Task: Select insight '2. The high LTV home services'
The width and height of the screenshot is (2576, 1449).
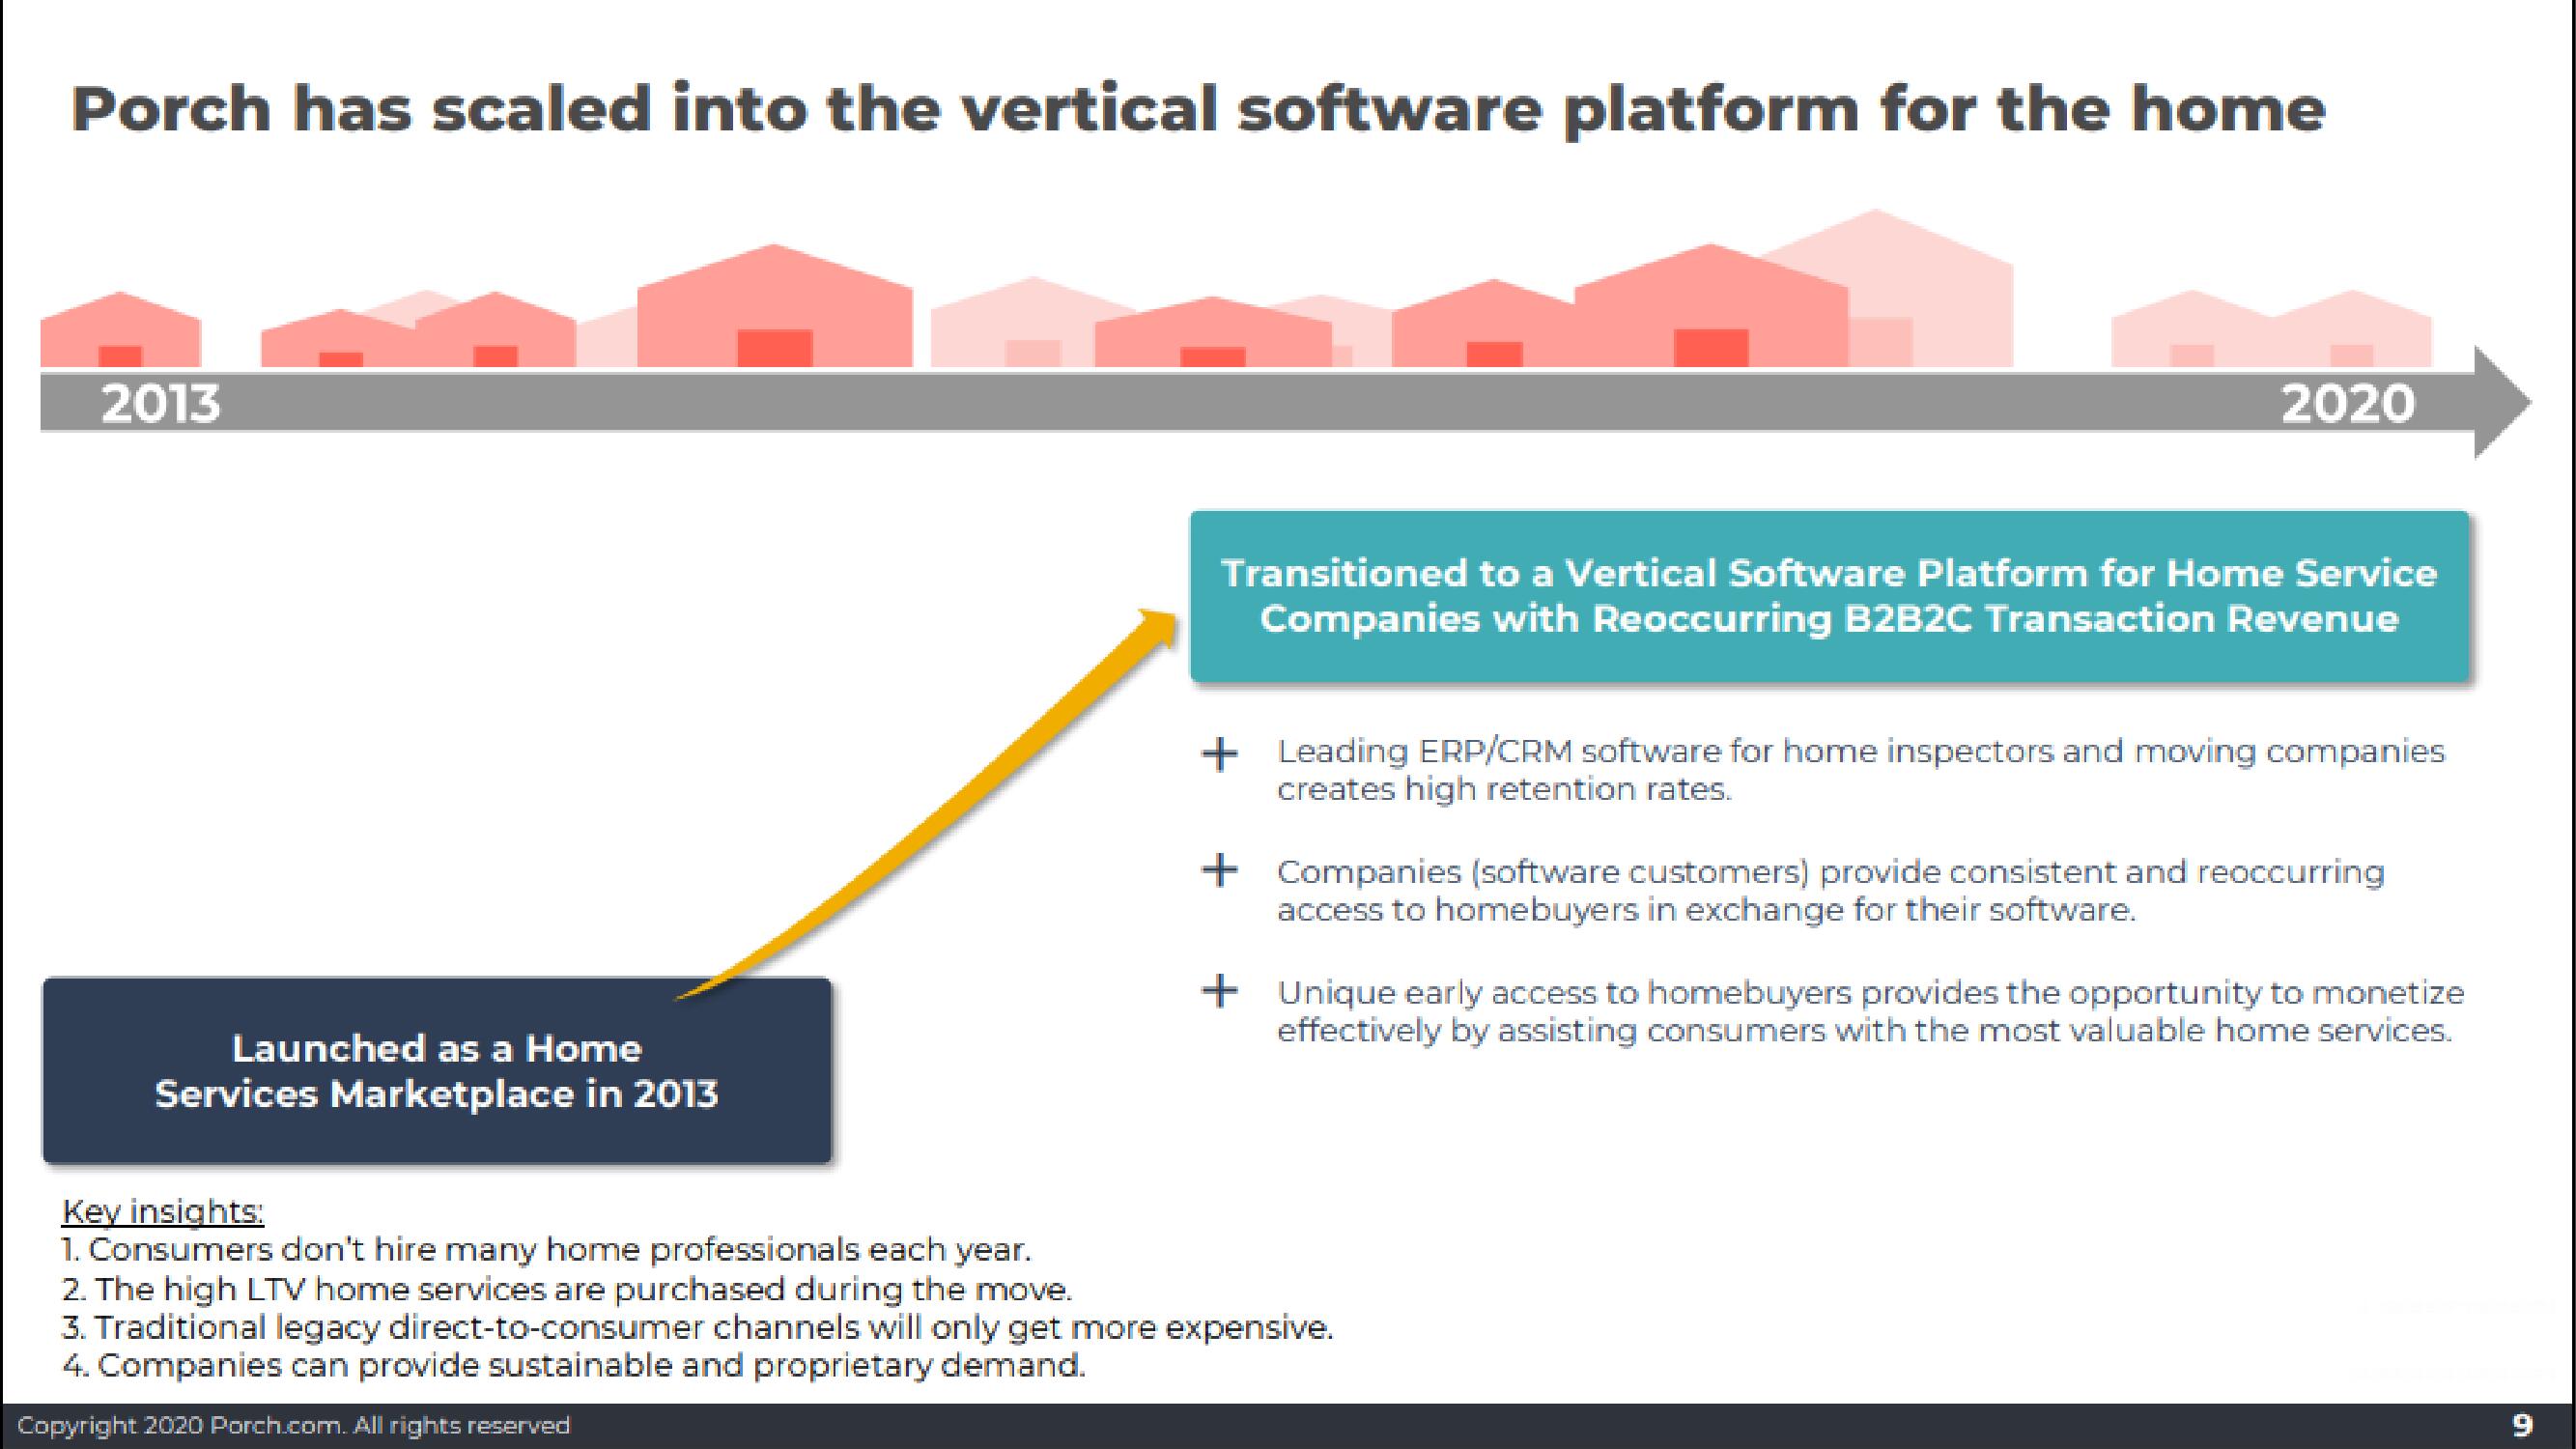Action: coord(567,1289)
